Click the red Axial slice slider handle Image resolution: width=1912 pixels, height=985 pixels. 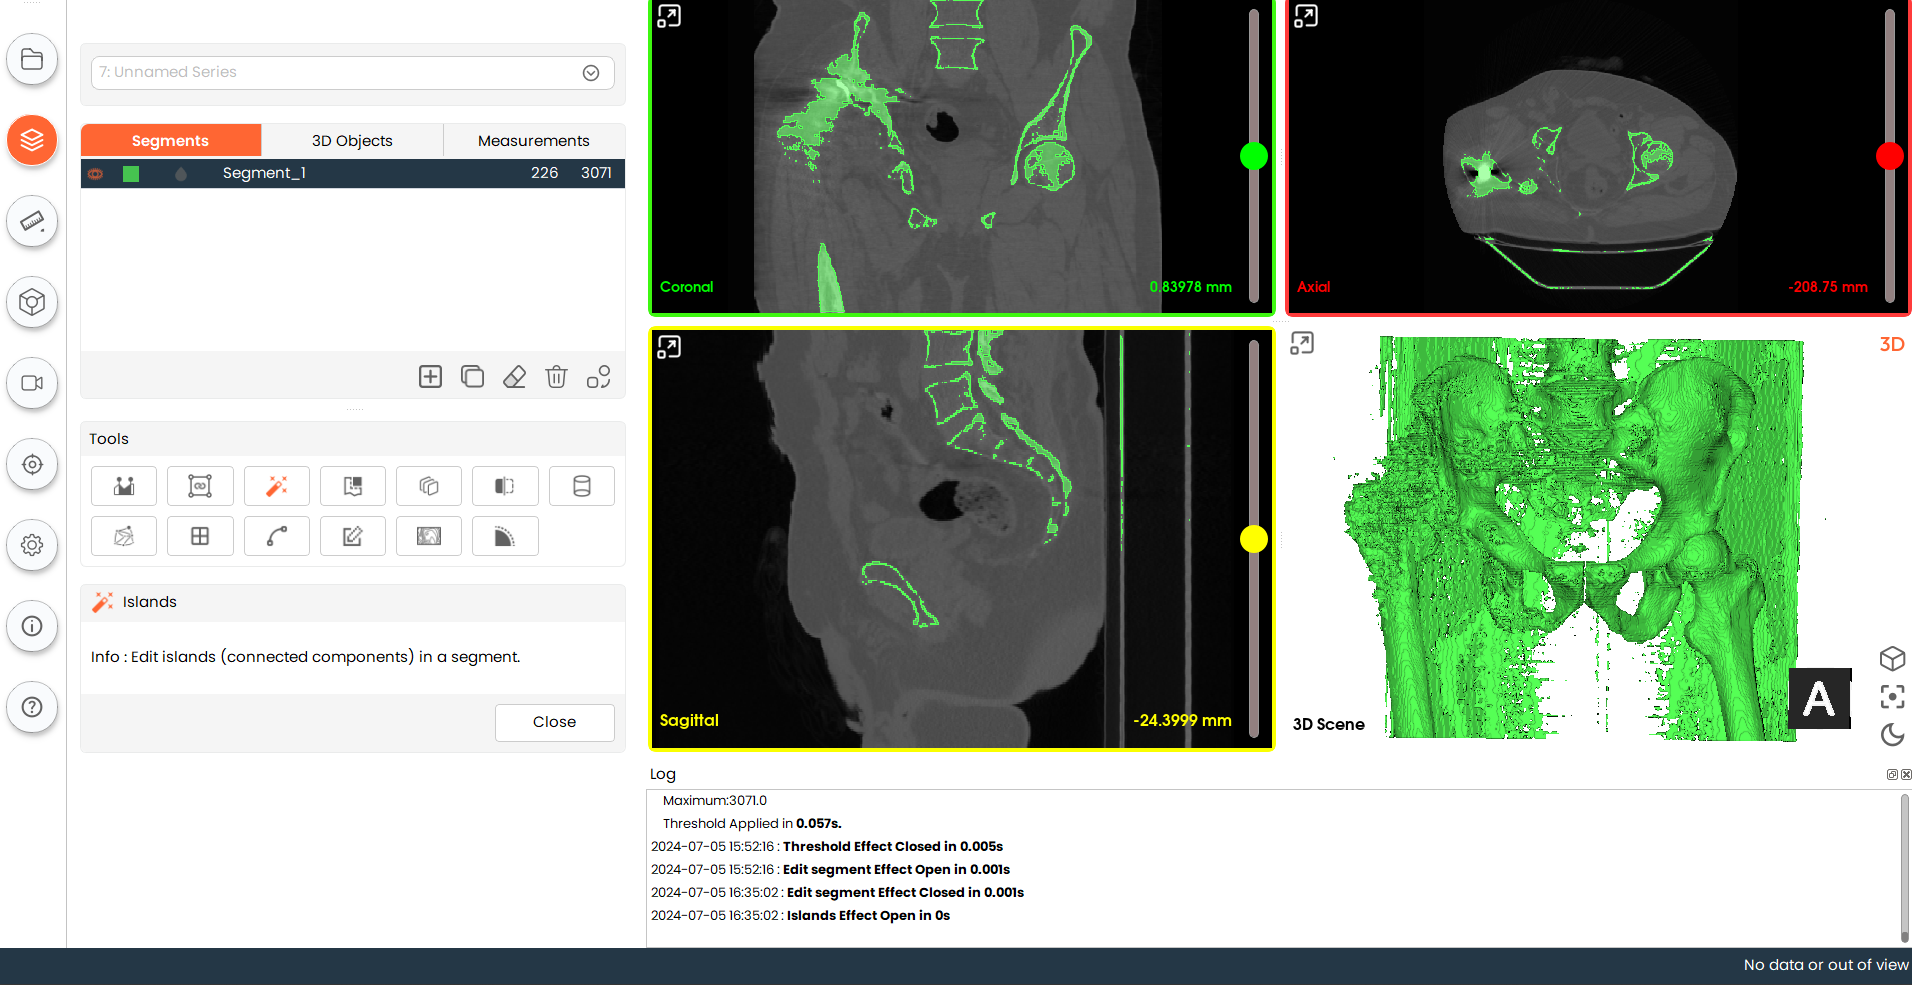tap(1889, 156)
